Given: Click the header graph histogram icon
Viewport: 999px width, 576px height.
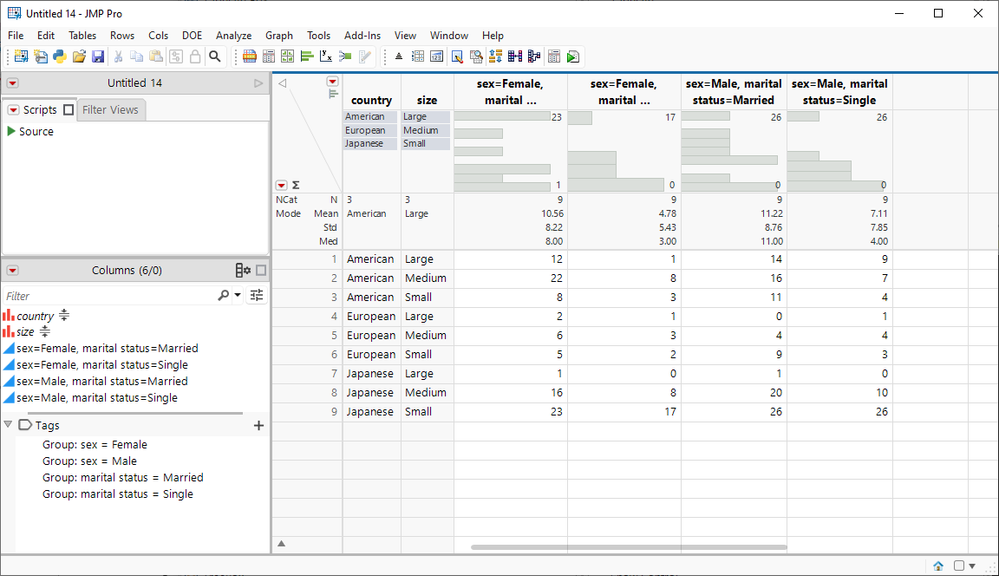Looking at the screenshot, I should tap(333, 94).
